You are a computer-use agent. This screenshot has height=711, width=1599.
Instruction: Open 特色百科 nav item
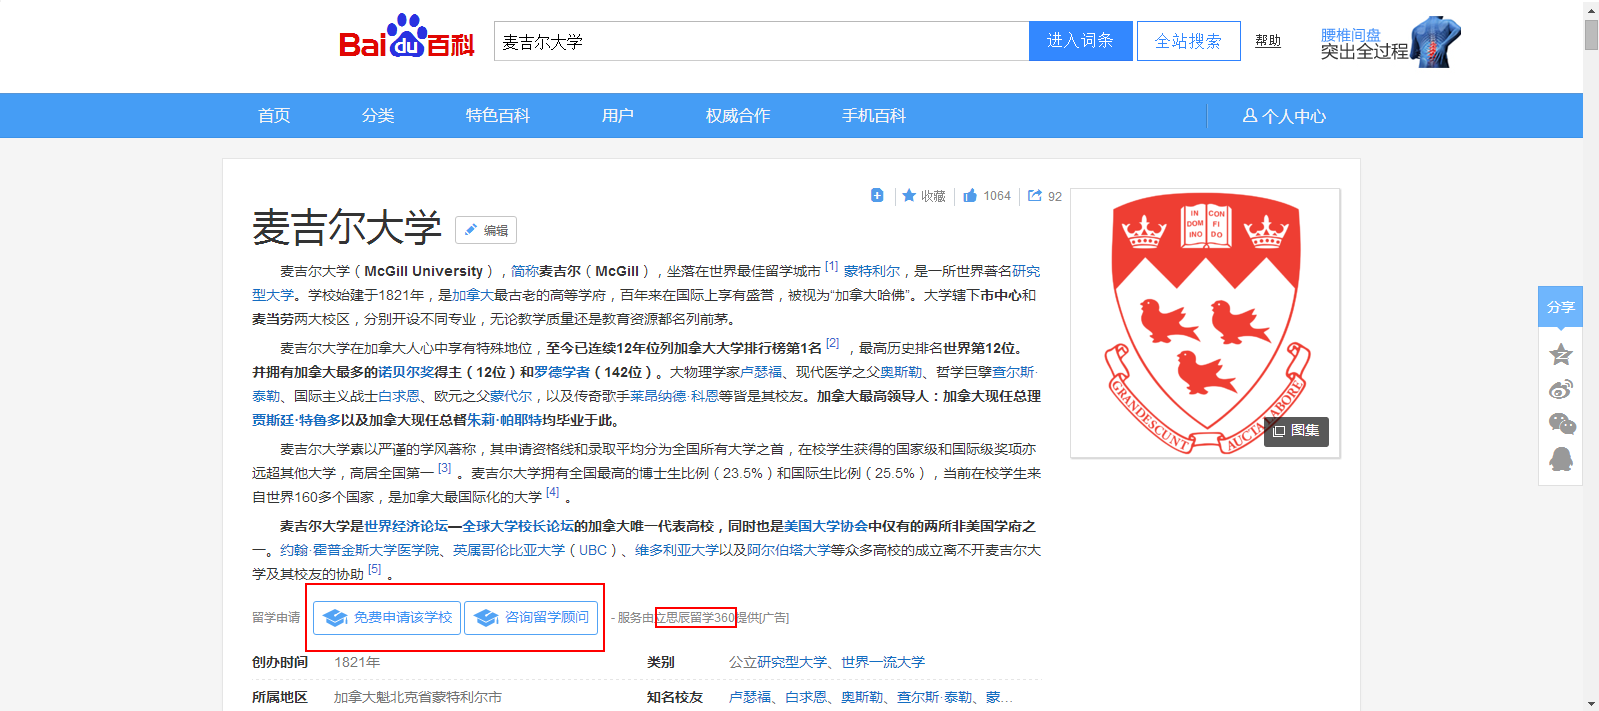pos(498,116)
